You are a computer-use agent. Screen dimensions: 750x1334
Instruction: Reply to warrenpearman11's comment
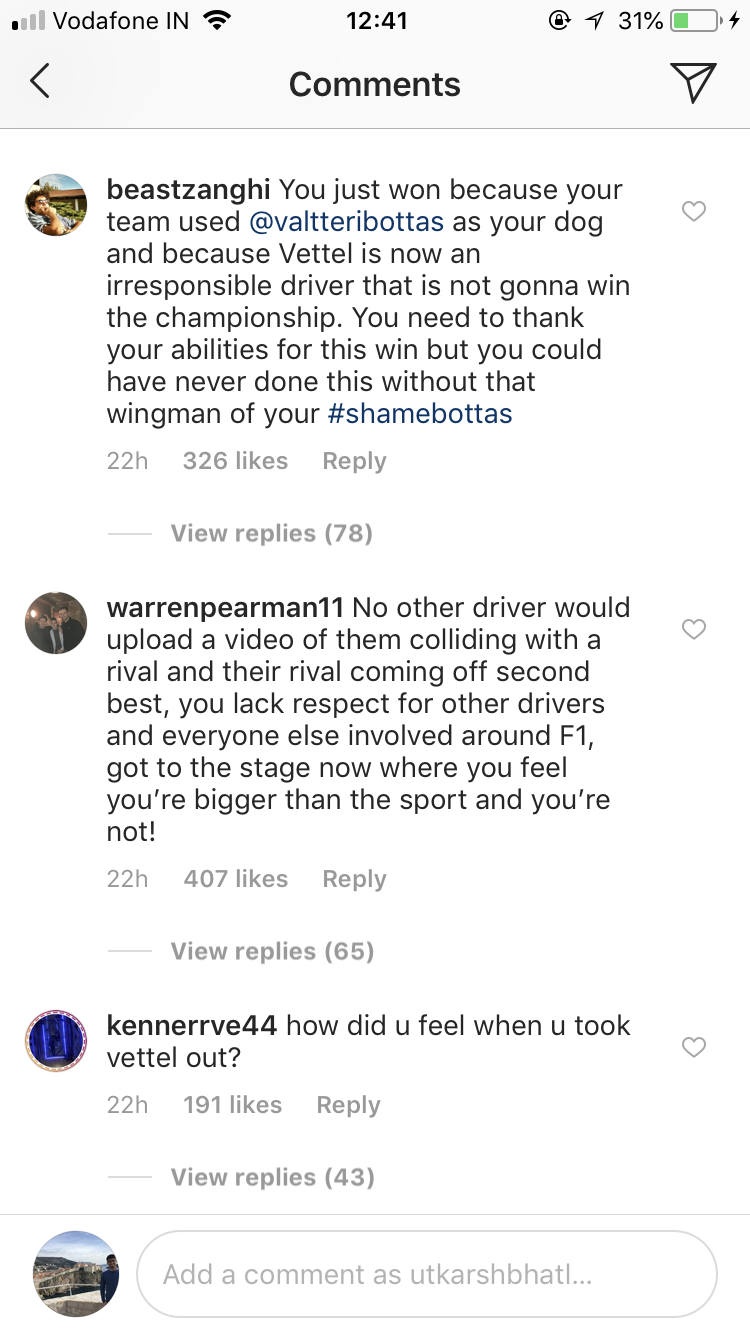click(354, 879)
